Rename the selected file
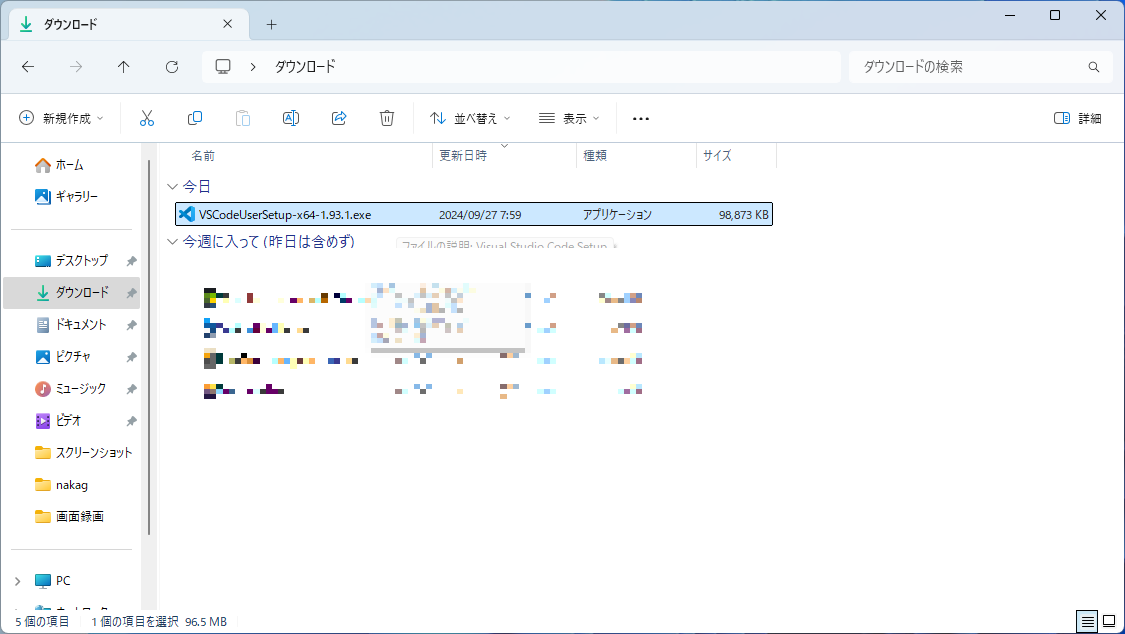Viewport: 1125px width, 634px height. coord(291,118)
